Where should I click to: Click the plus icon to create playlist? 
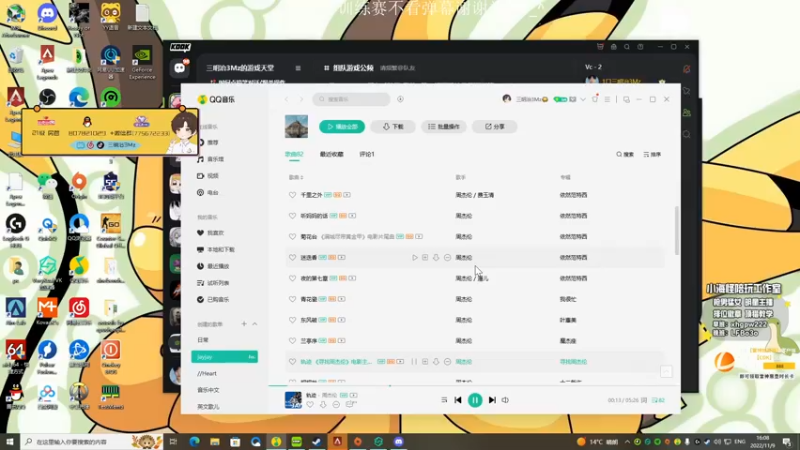point(244,324)
